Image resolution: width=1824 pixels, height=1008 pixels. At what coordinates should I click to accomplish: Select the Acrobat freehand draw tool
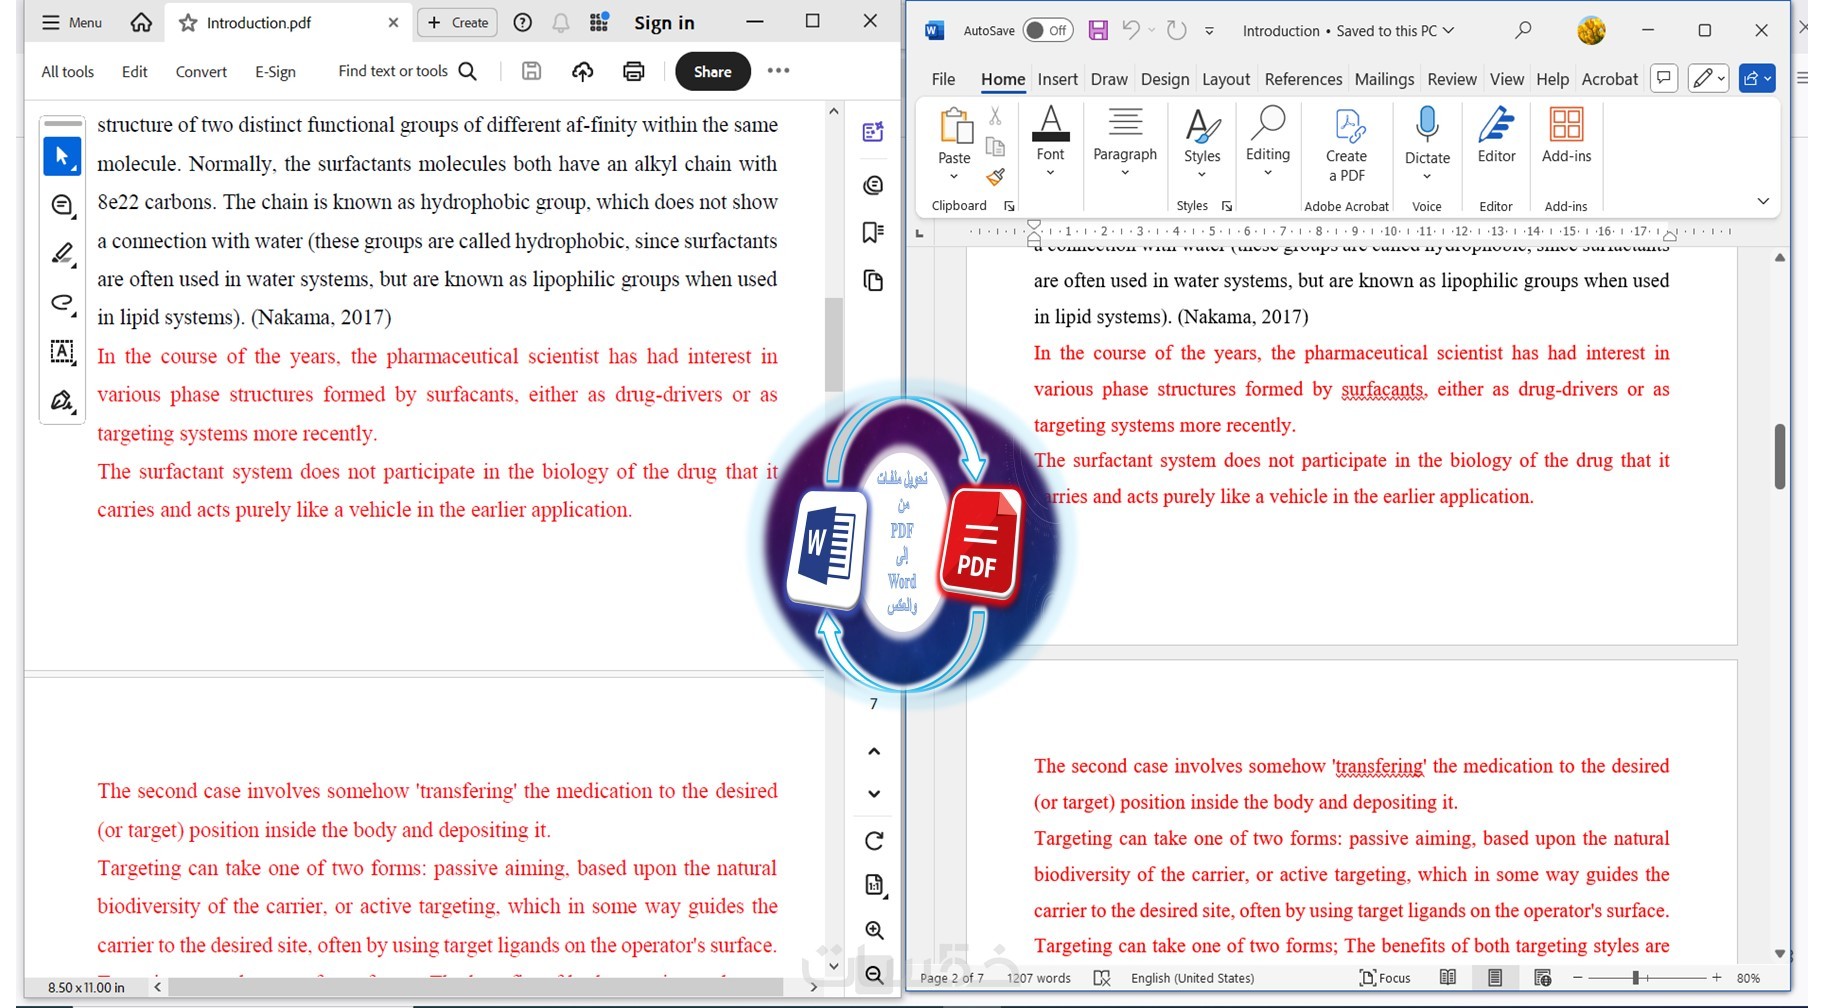click(x=62, y=302)
